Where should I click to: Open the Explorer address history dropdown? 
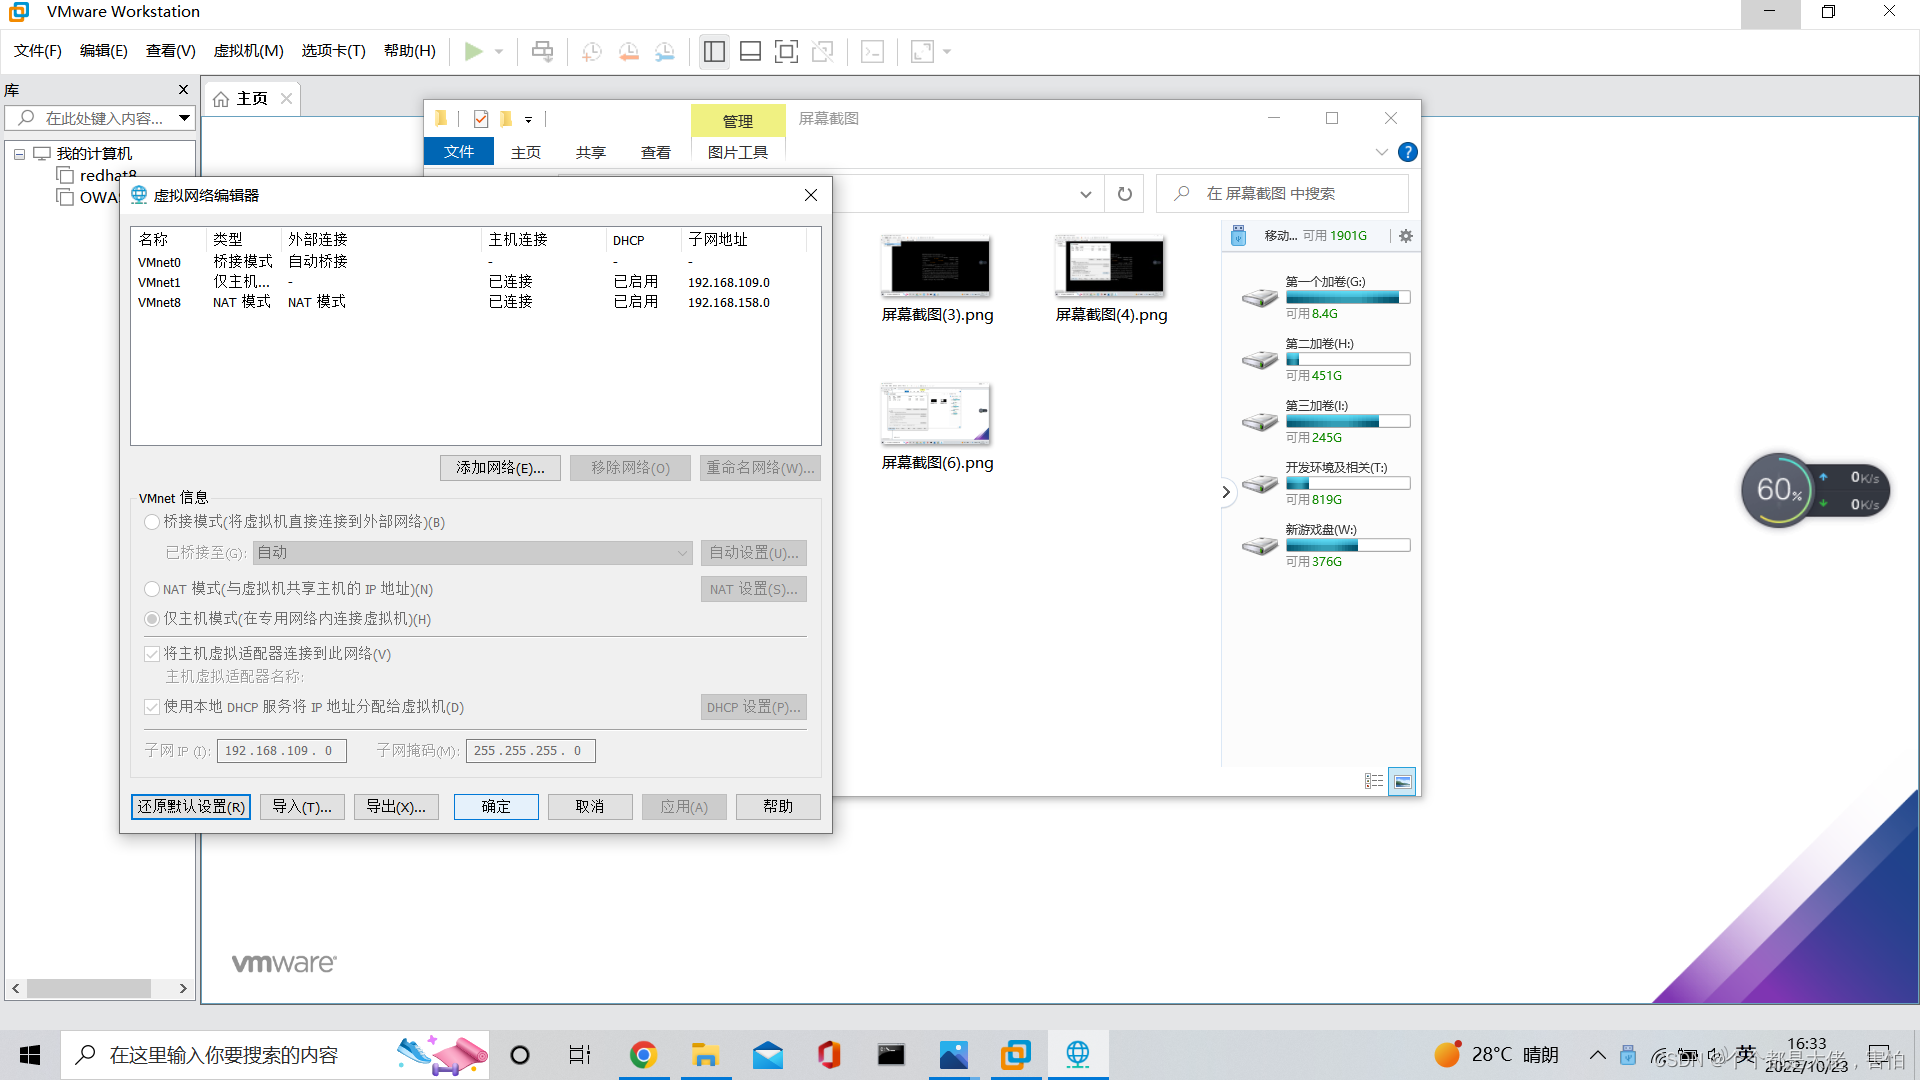(x=1086, y=194)
